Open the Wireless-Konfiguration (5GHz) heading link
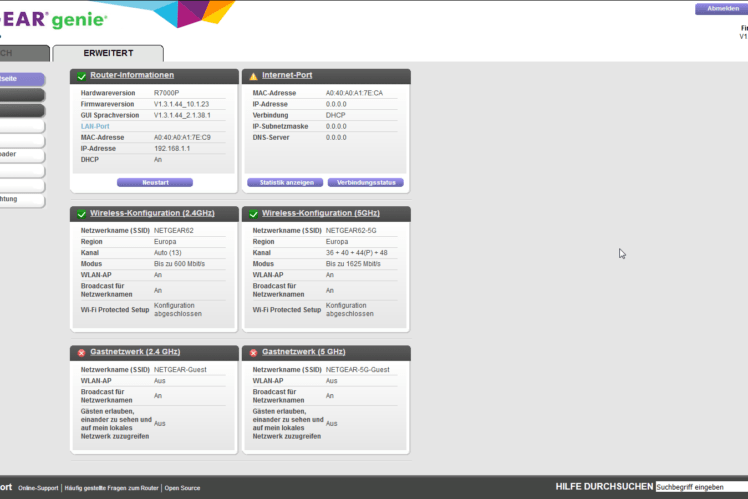This screenshot has height=499, width=748. click(x=321, y=213)
